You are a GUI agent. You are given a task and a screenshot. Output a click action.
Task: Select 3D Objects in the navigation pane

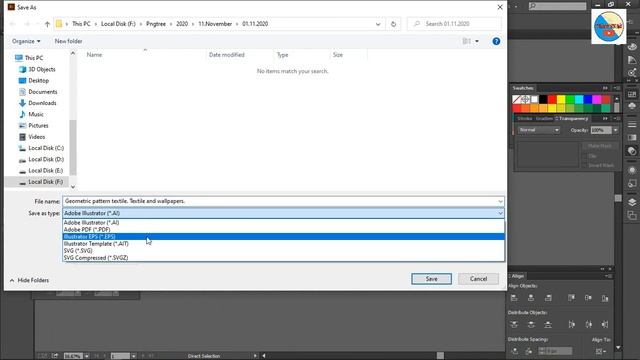[42, 69]
